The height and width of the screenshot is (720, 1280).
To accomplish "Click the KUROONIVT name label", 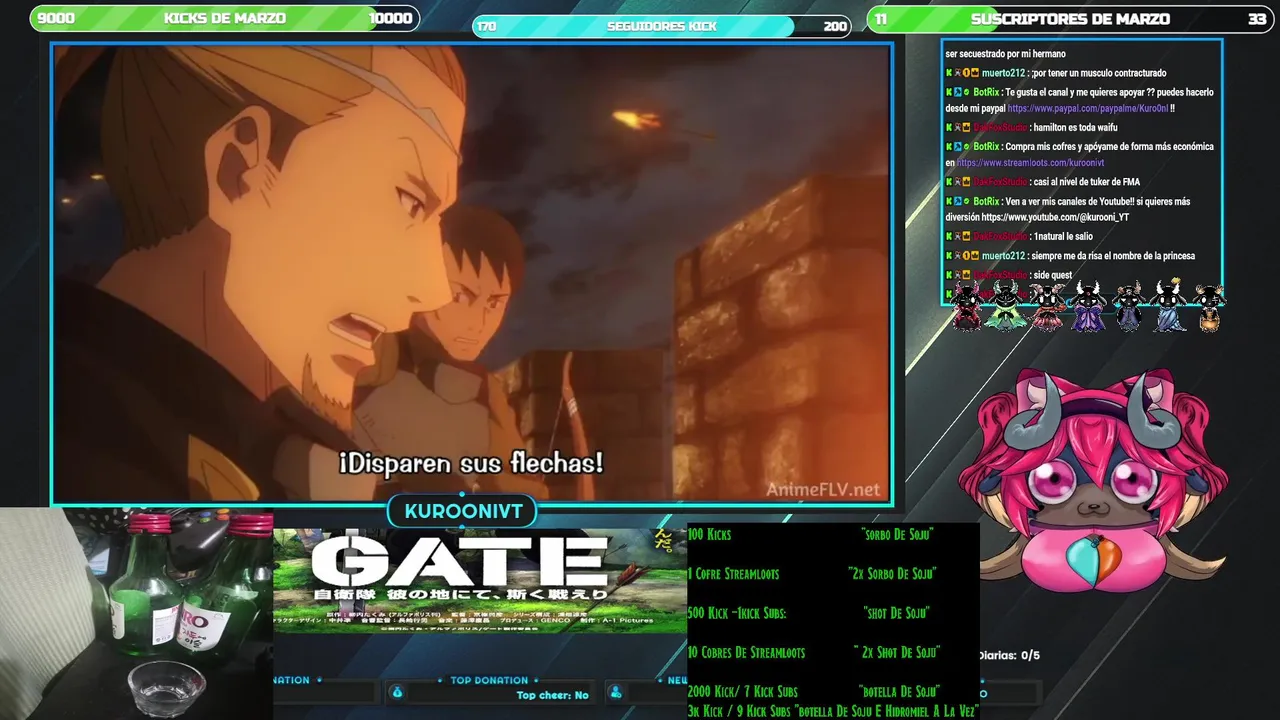I will tap(463, 511).
